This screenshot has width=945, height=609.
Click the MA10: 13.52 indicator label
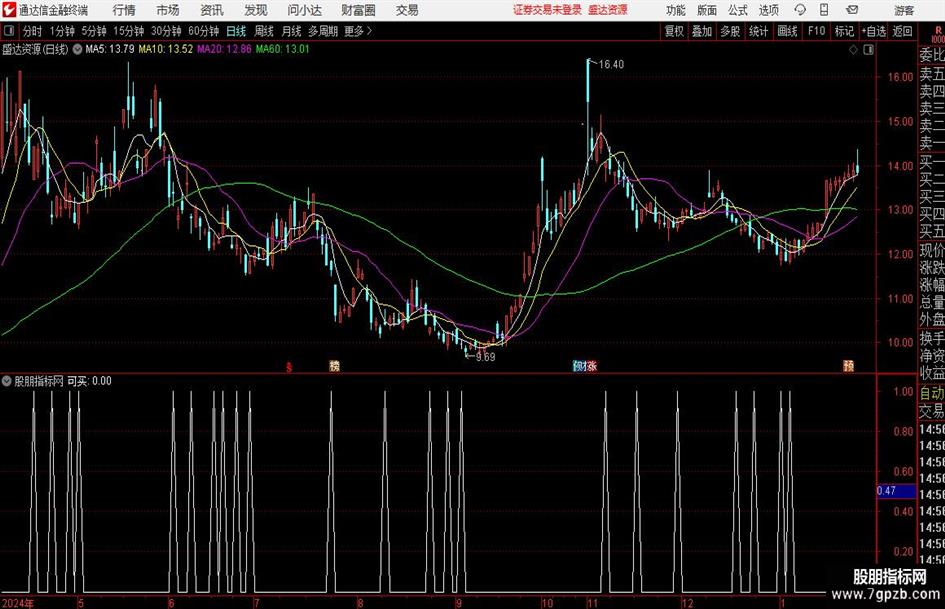pos(166,49)
